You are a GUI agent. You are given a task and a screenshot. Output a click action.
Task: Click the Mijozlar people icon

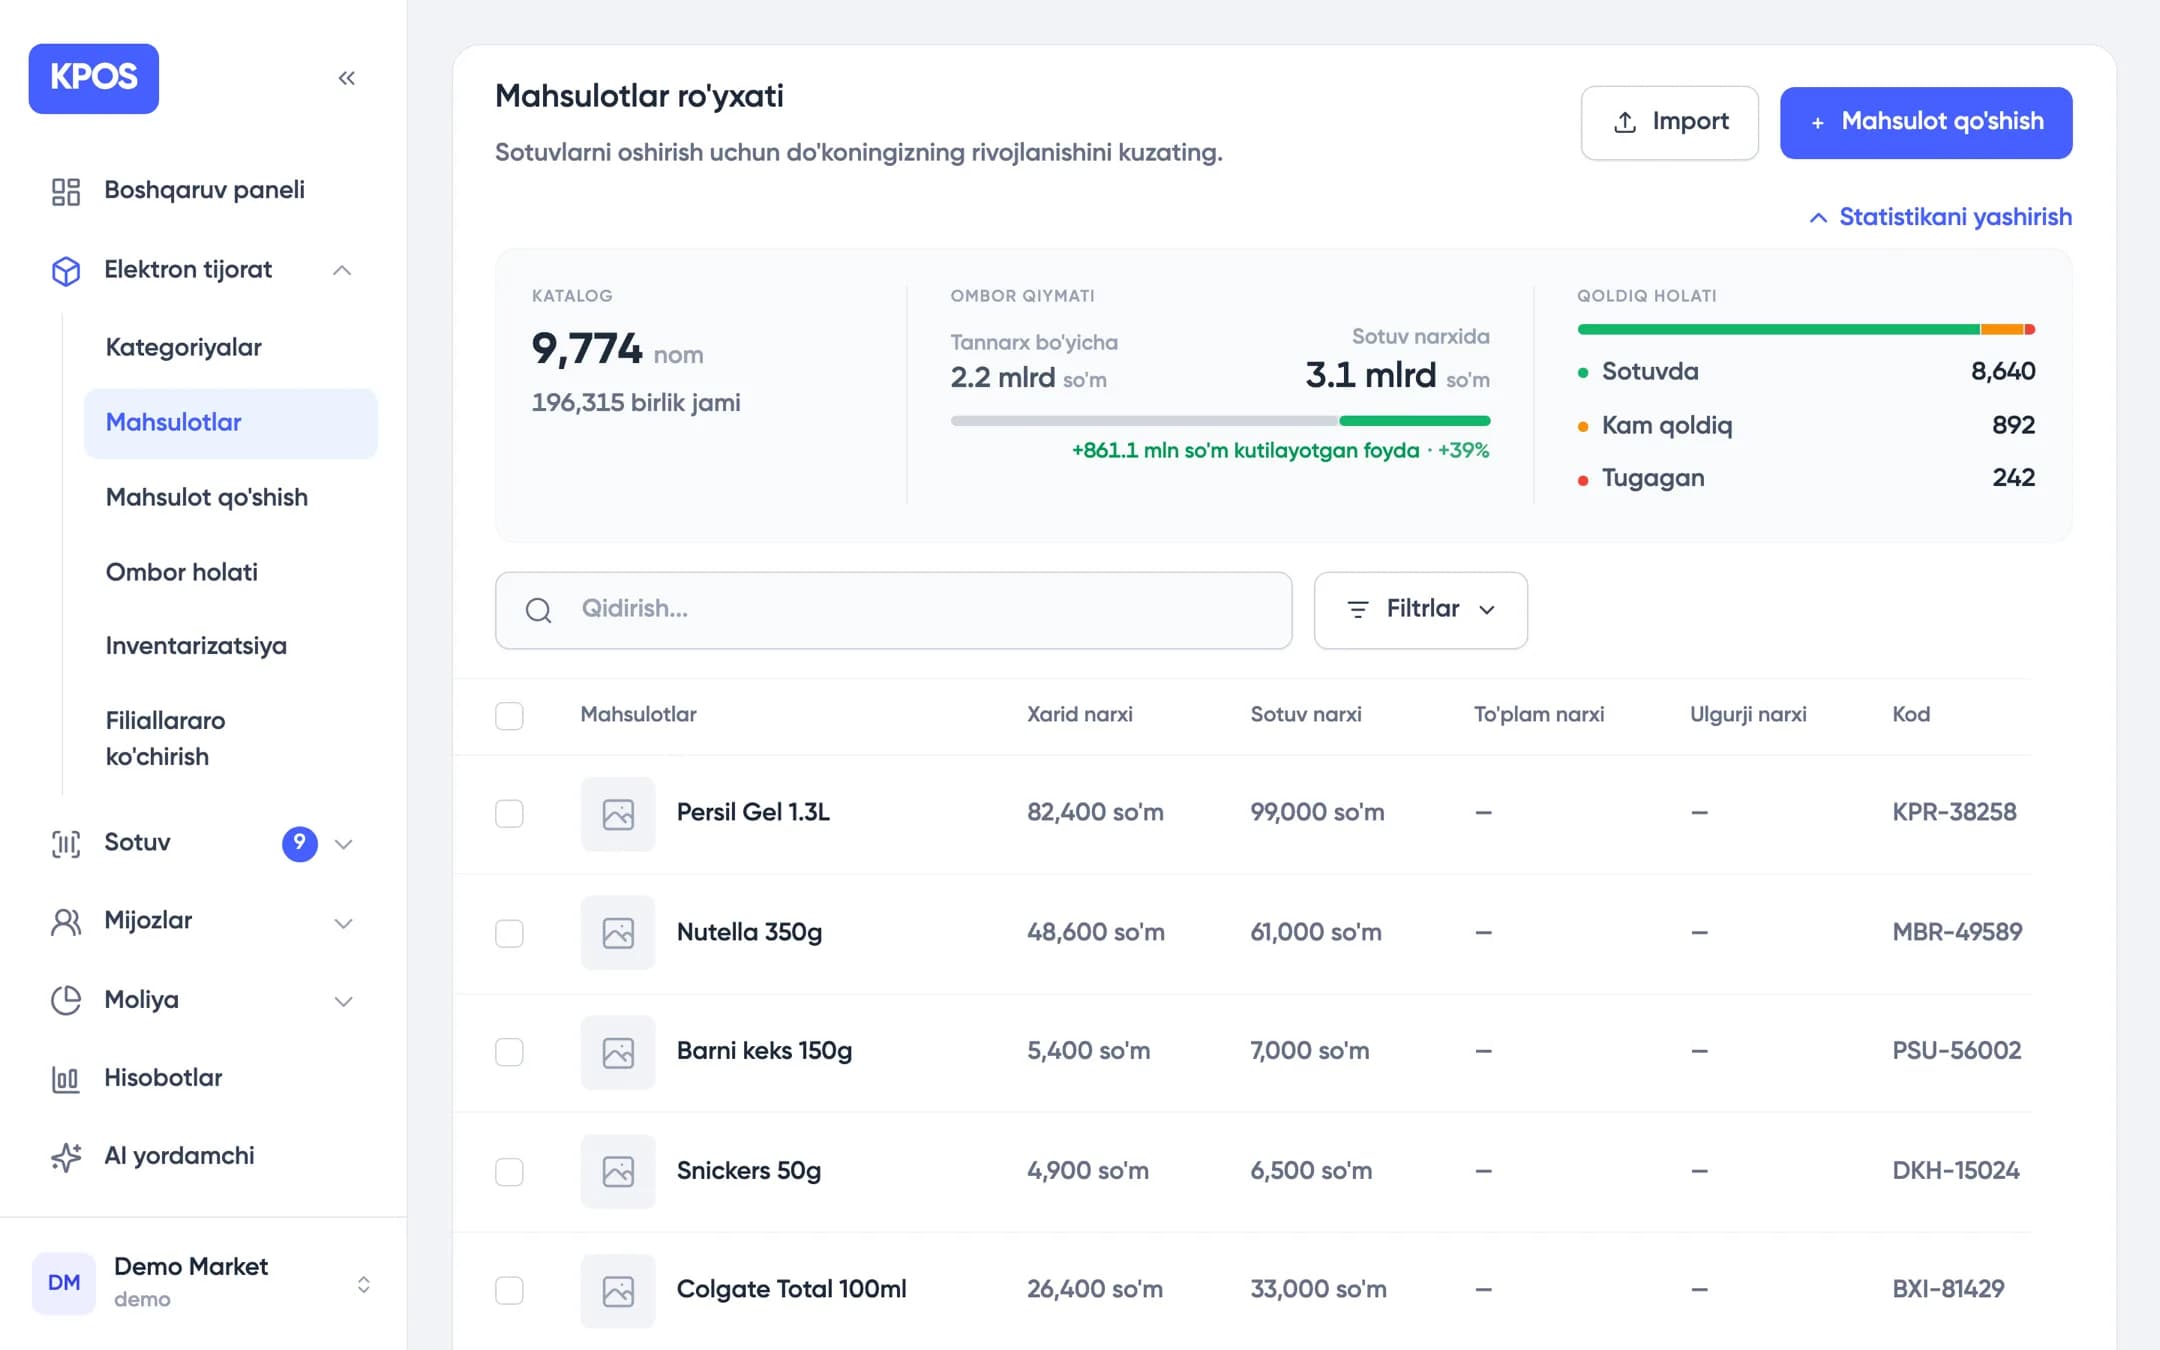[66, 921]
